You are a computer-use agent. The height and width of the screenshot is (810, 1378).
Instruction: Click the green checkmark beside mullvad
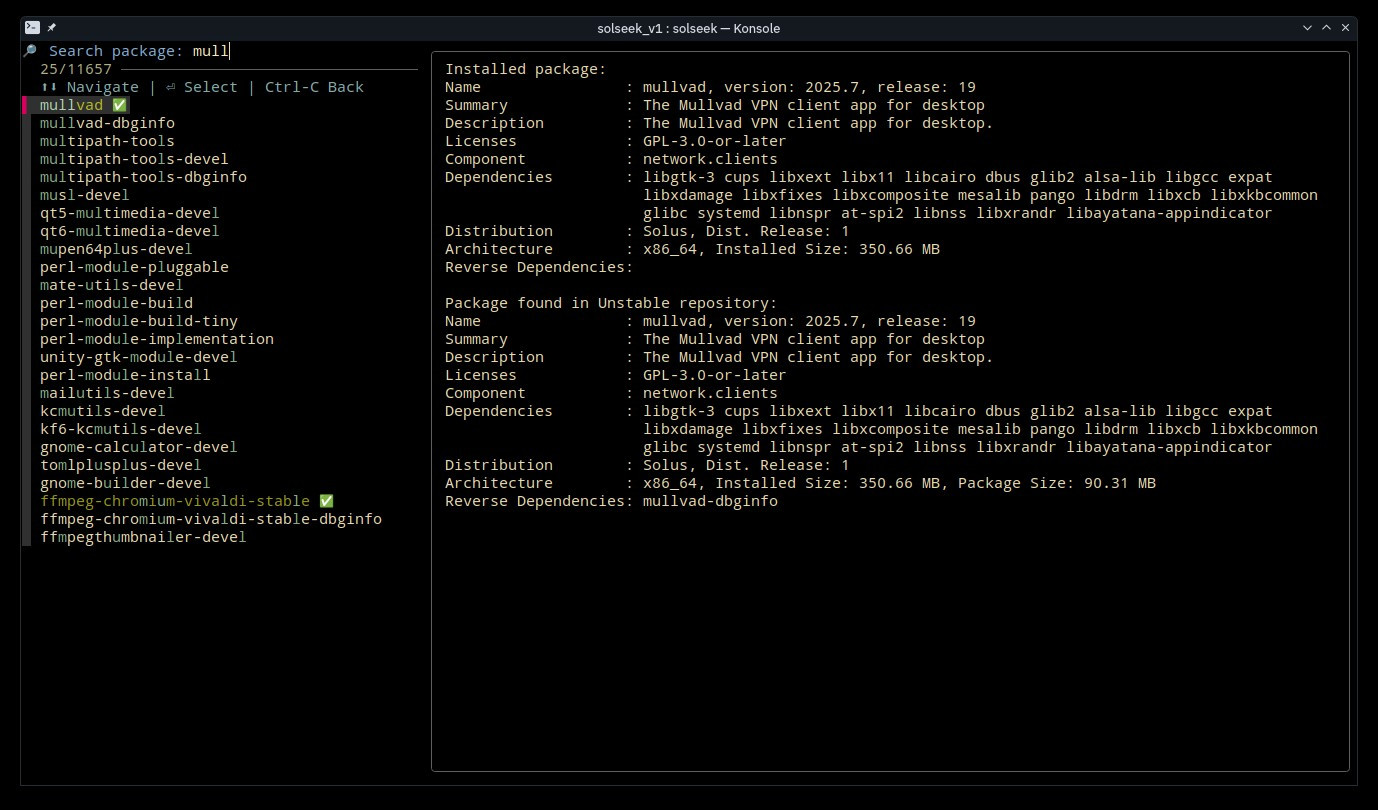click(119, 105)
